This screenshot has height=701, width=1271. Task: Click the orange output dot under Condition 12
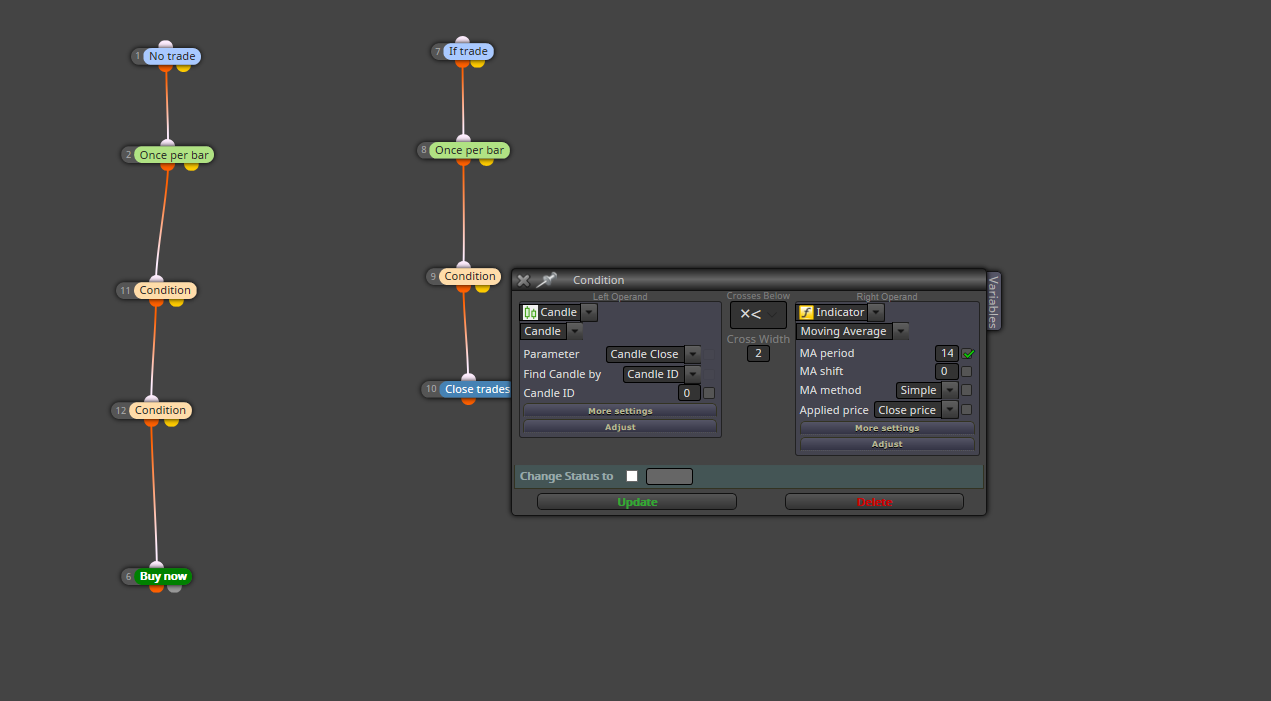click(152, 421)
